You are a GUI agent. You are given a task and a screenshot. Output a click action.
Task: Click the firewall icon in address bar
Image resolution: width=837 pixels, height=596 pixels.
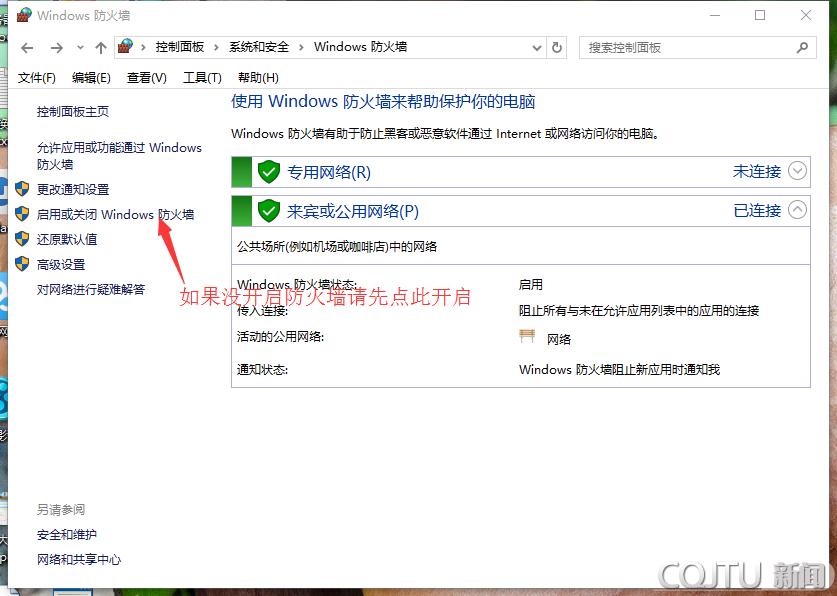click(125, 46)
